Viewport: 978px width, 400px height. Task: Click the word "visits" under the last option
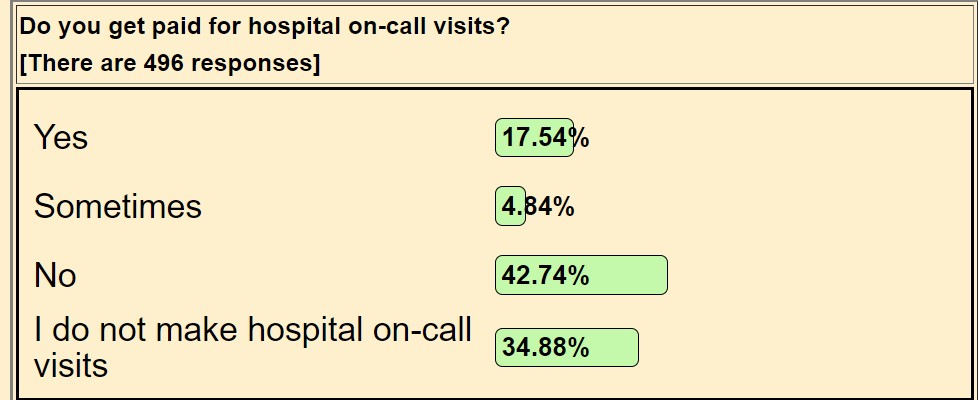[70, 365]
